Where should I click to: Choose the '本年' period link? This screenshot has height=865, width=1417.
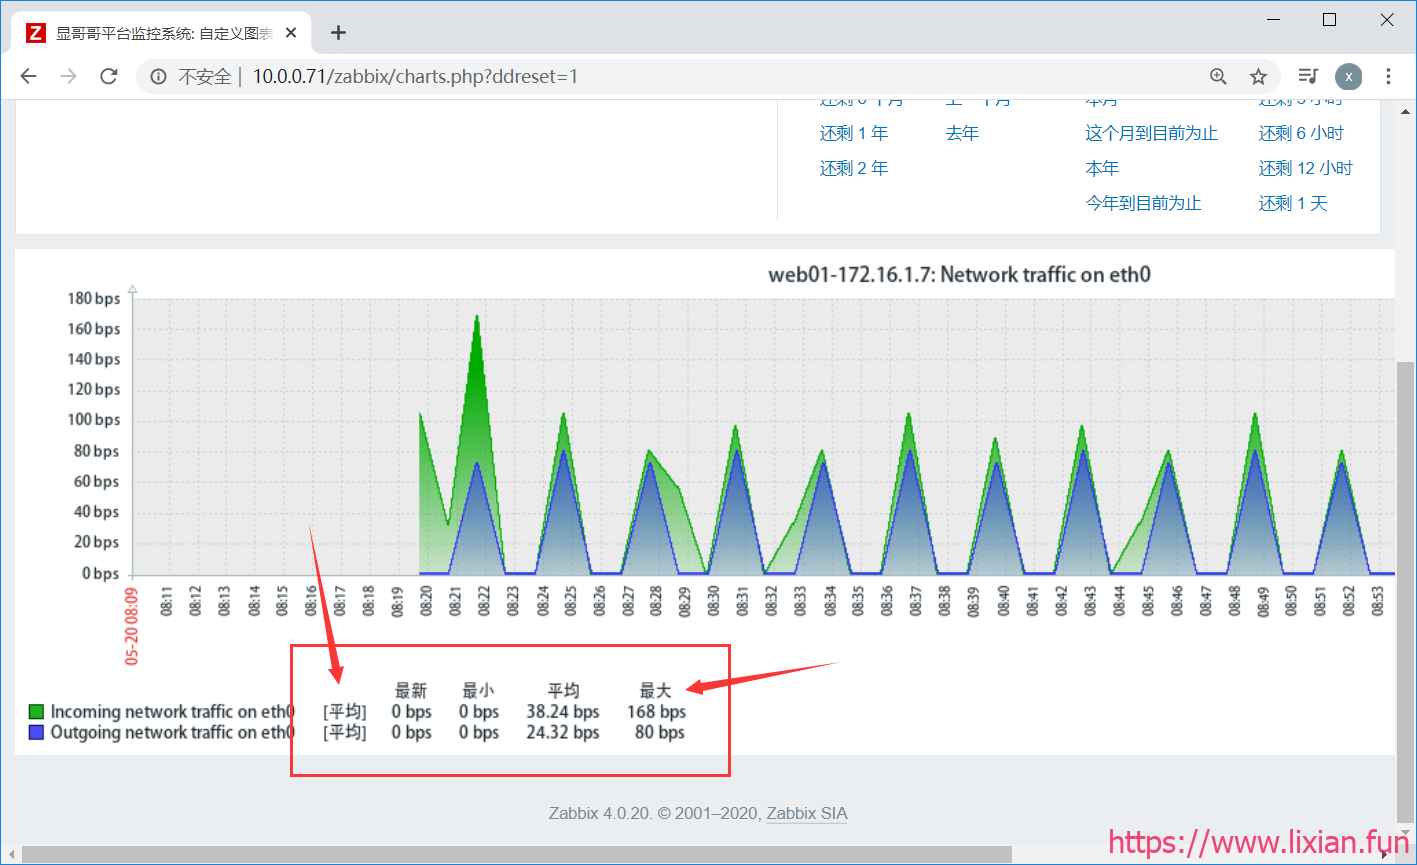tap(1102, 168)
